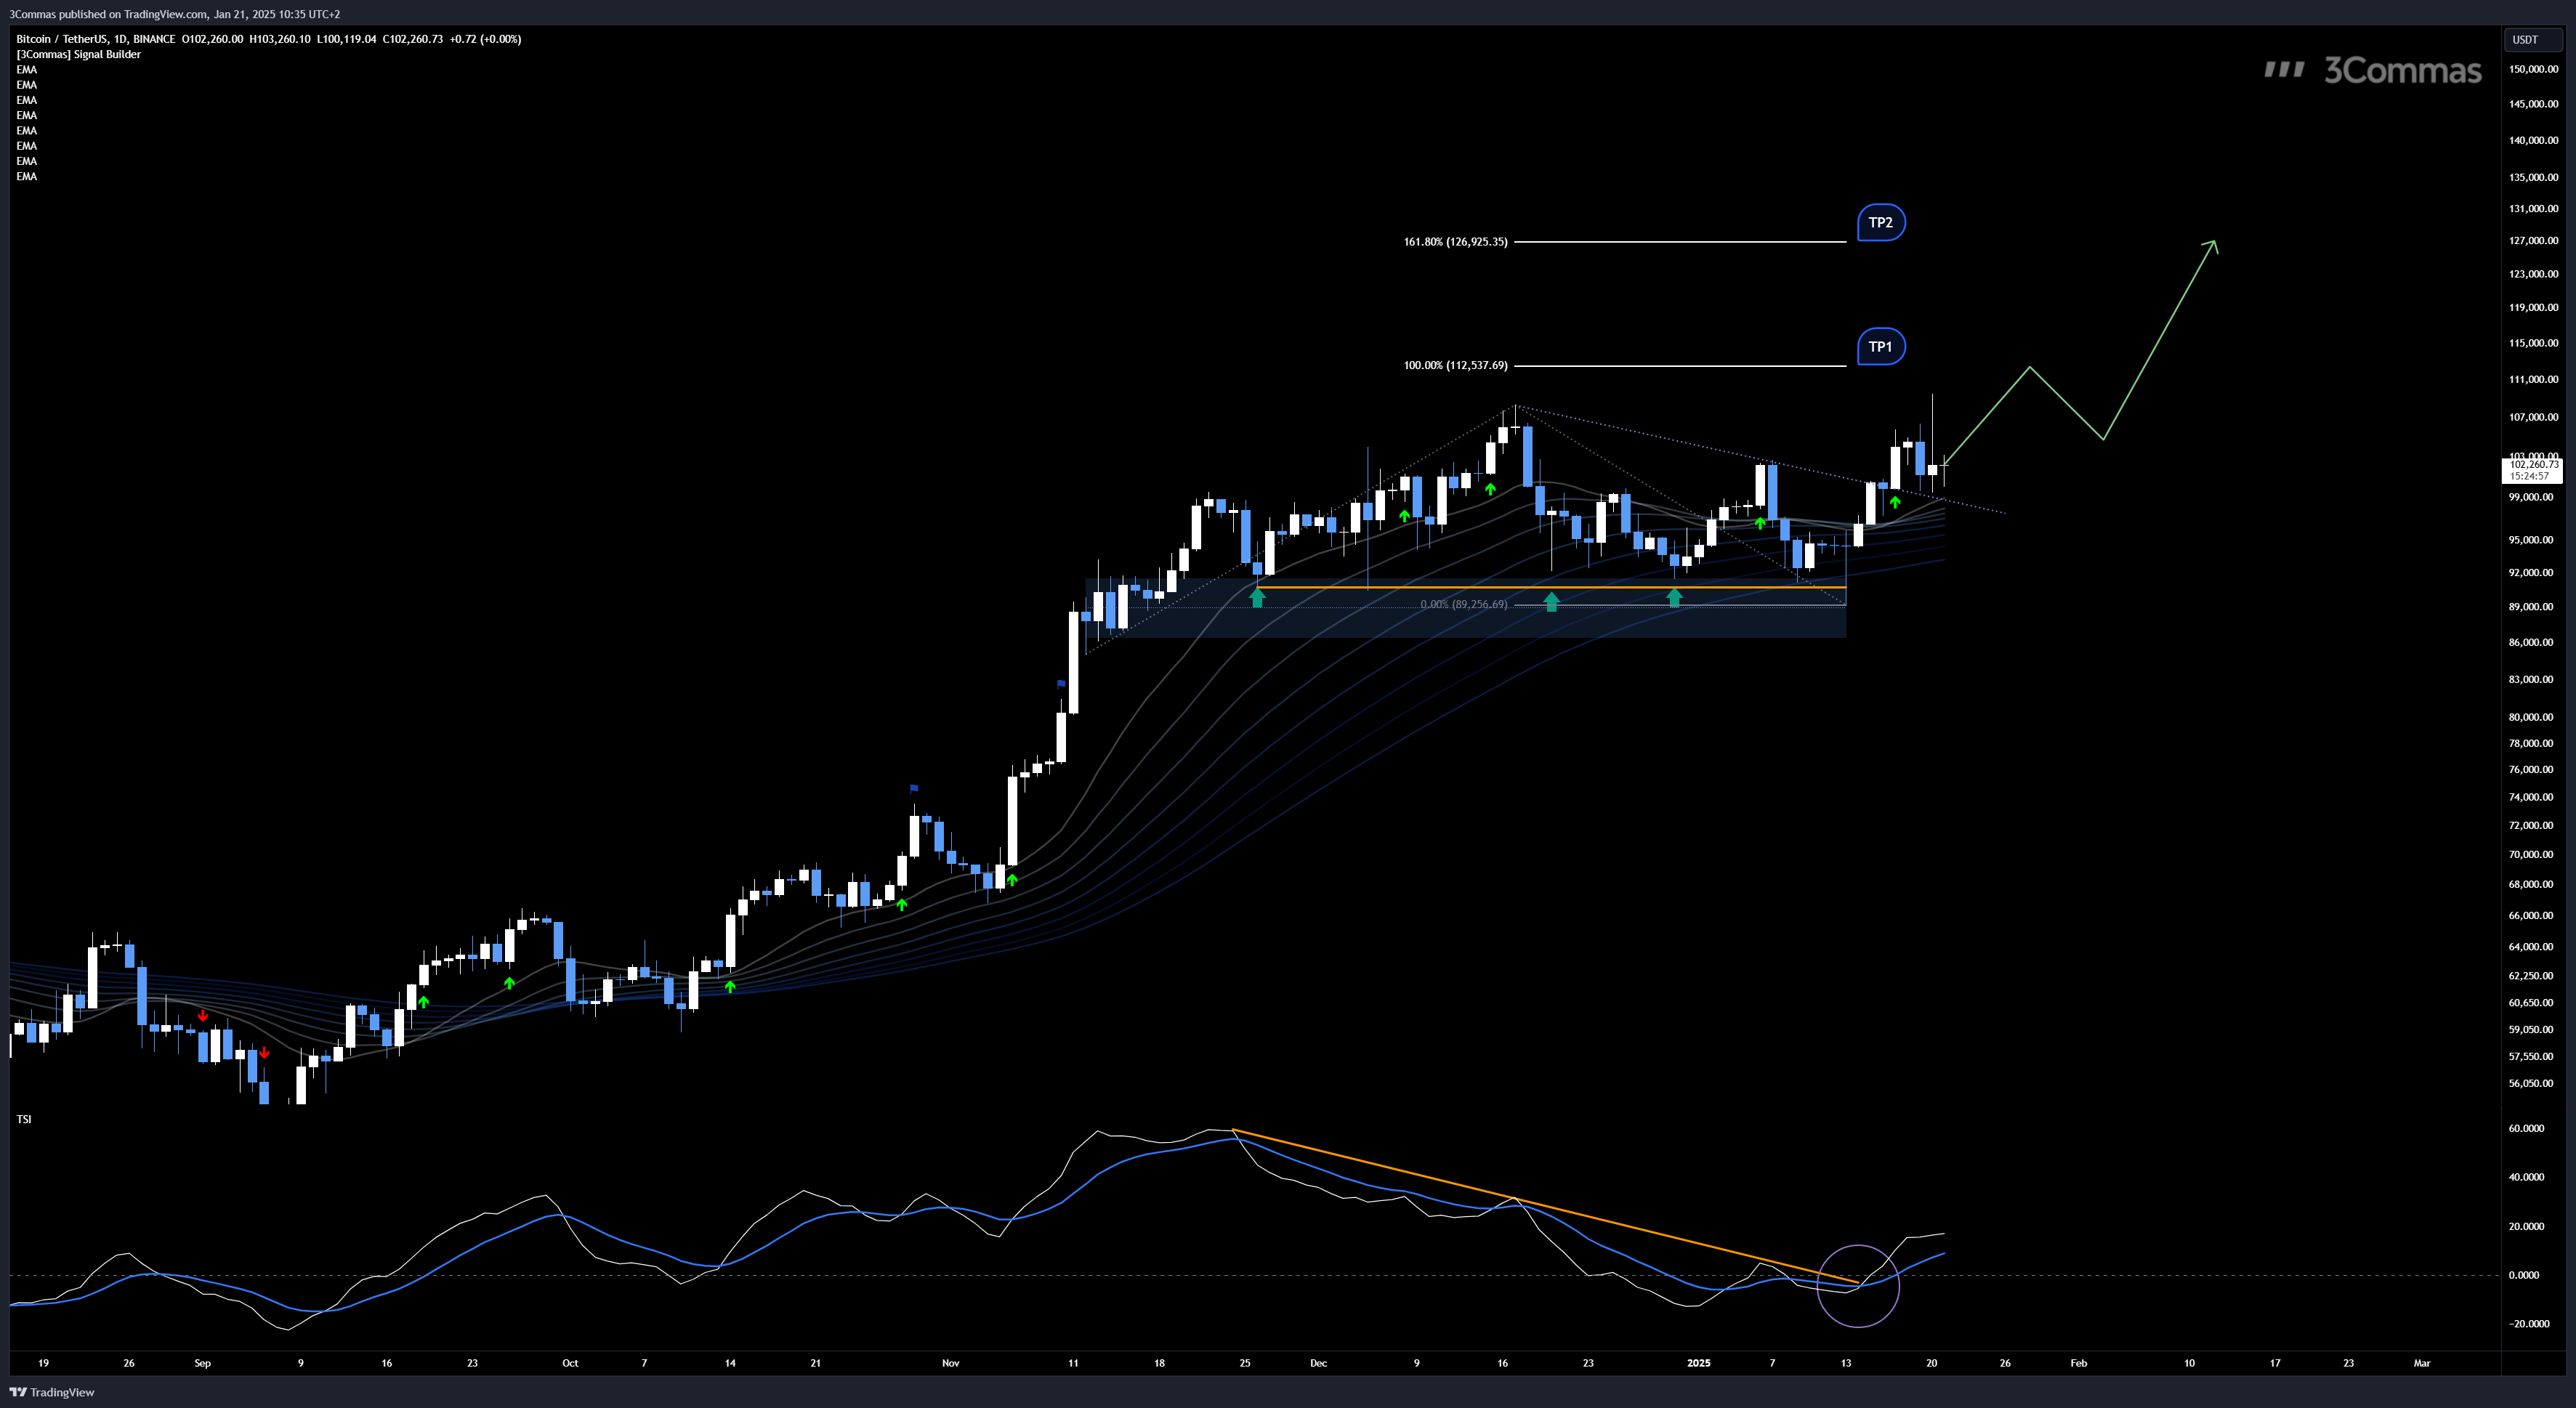Click the red down arrow above the early-September candle
This screenshot has width=2576, height=1408.
203,1015
